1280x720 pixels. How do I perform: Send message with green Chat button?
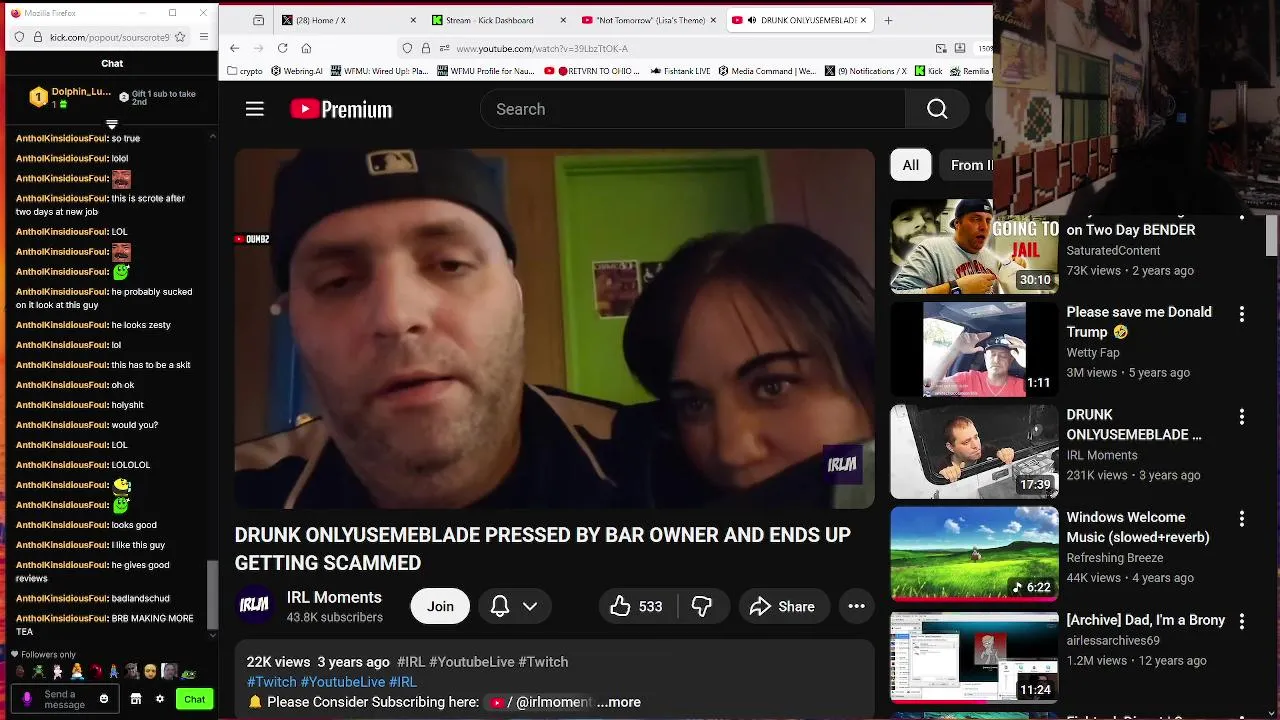(x=194, y=699)
